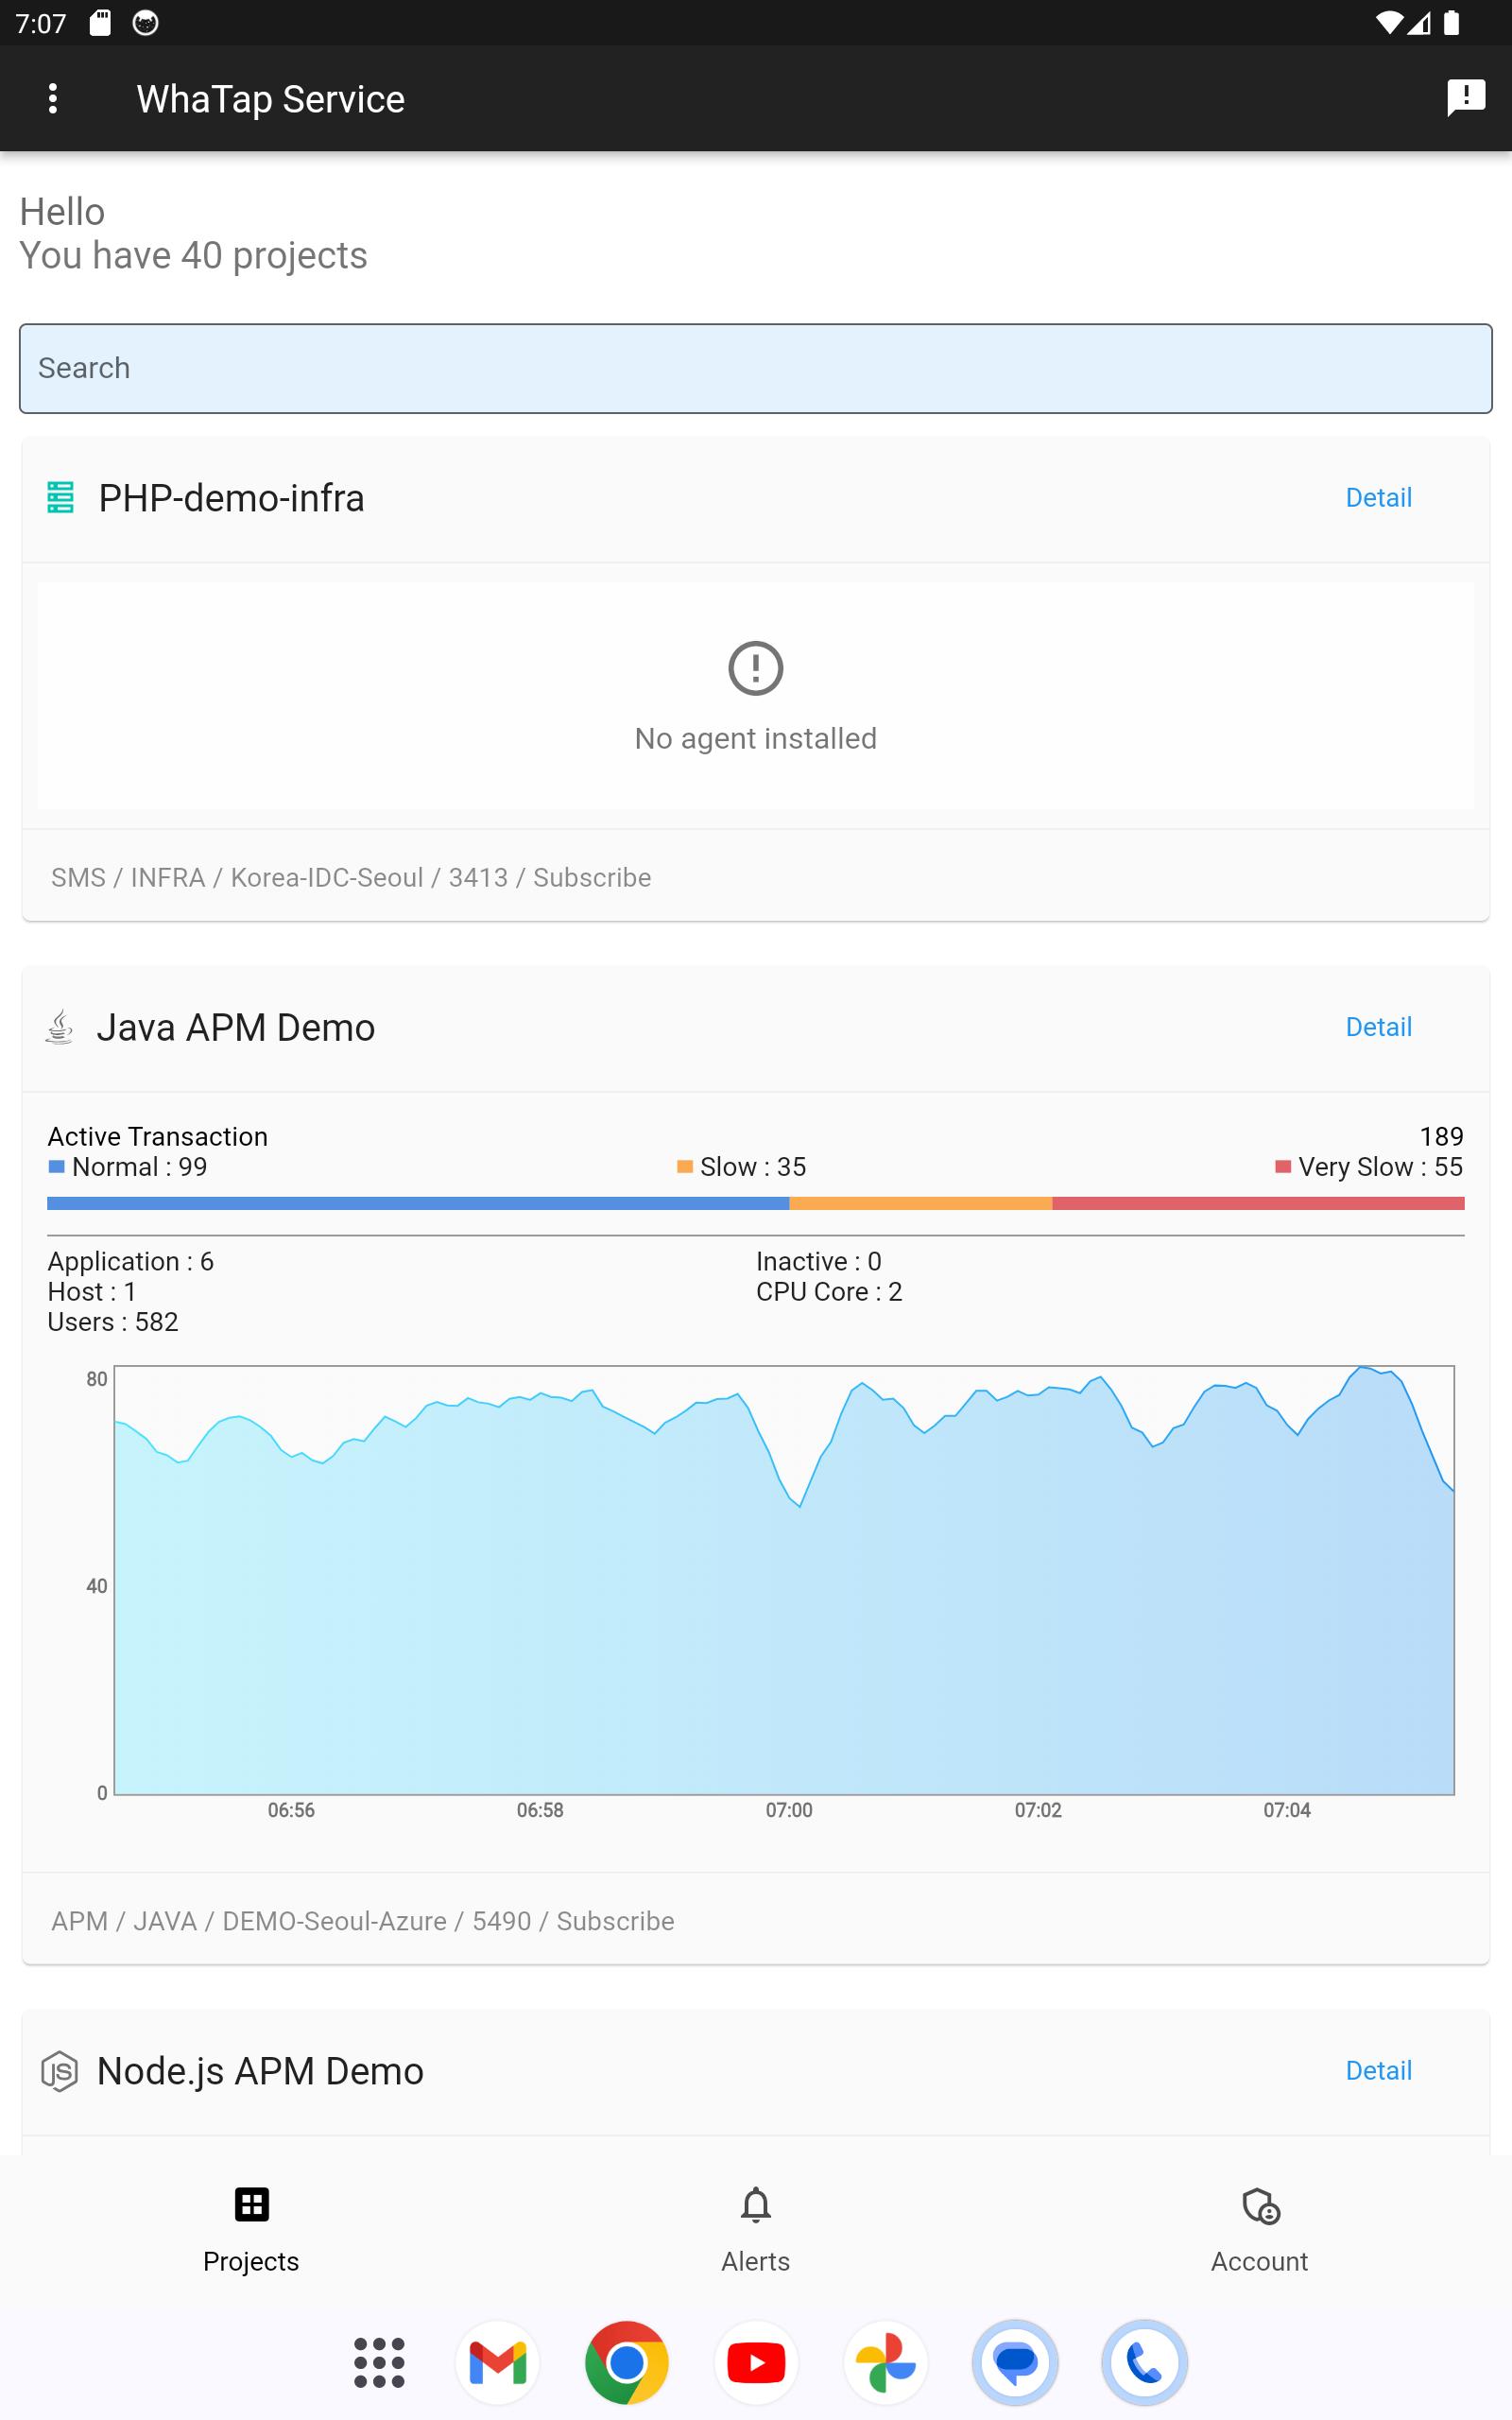The image size is (1512, 2420).
Task: Tap the feedback message icon
Action: coord(1465,98)
